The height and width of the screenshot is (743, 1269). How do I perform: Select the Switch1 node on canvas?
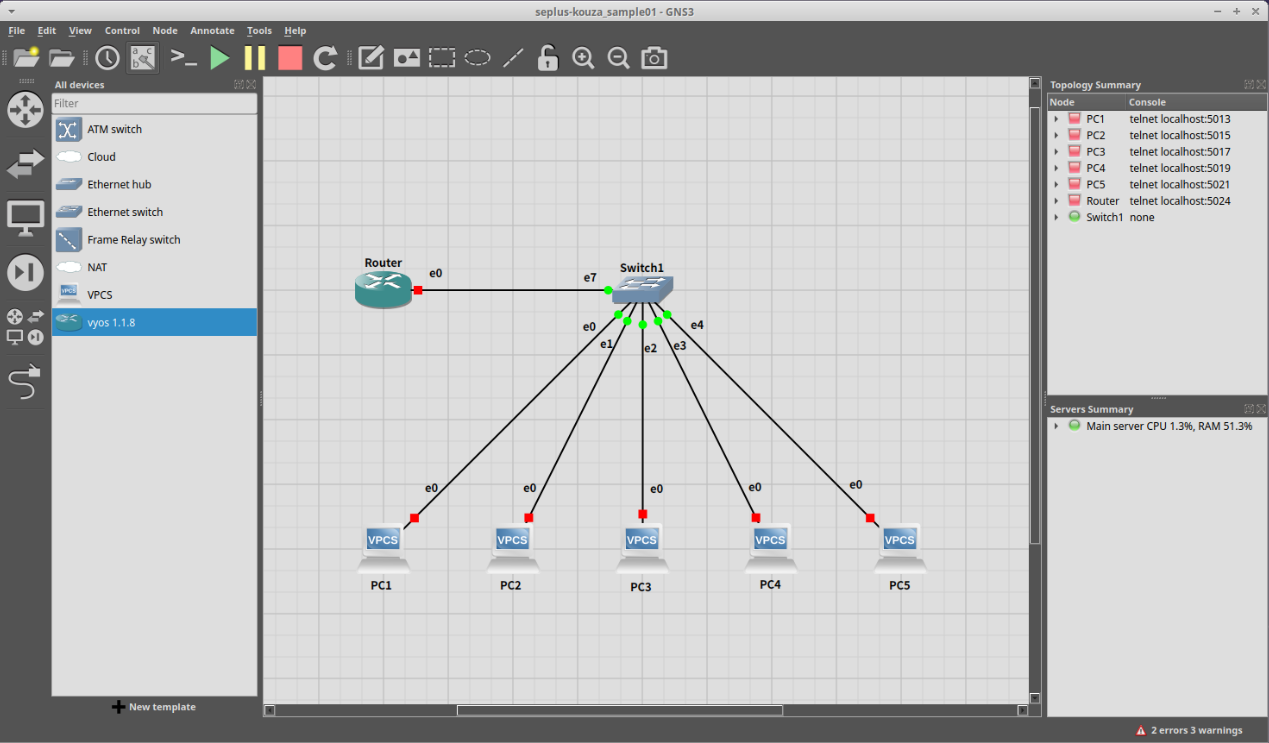(x=642, y=289)
